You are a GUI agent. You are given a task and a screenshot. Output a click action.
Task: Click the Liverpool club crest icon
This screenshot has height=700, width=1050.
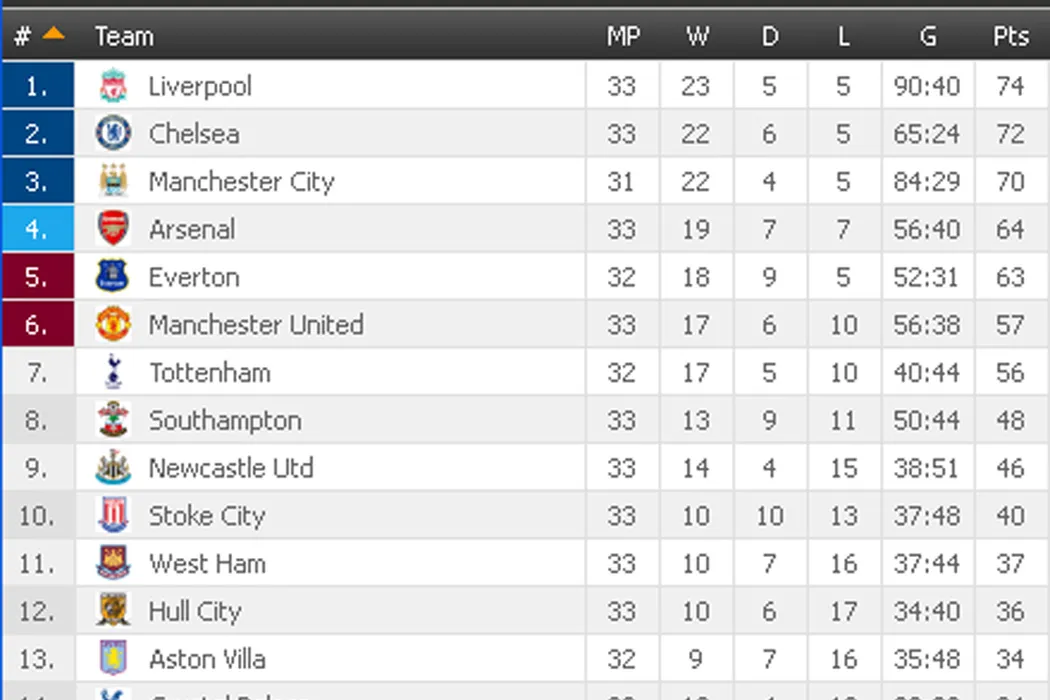[113, 86]
